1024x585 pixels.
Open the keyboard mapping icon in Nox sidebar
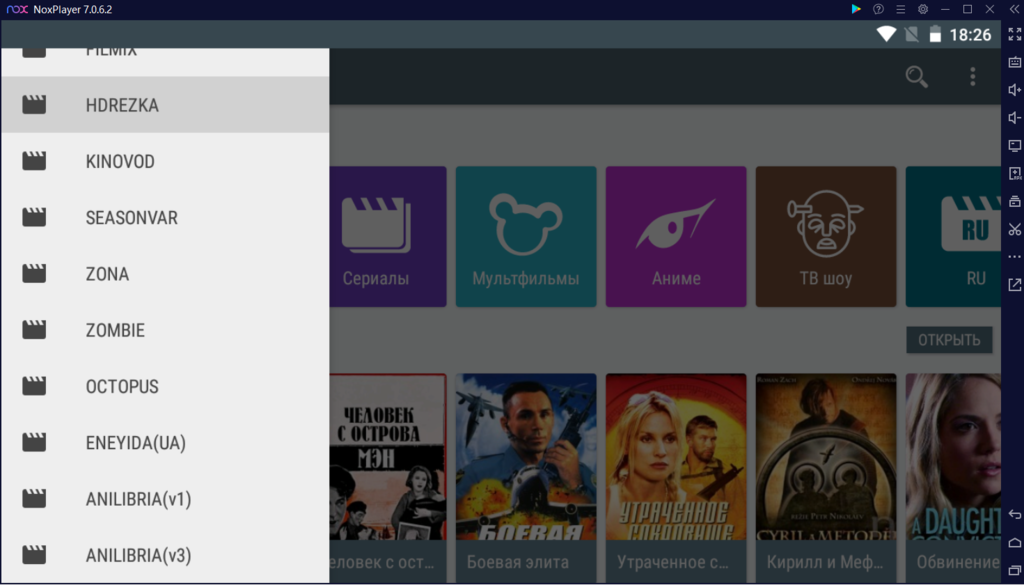coord(1014,62)
